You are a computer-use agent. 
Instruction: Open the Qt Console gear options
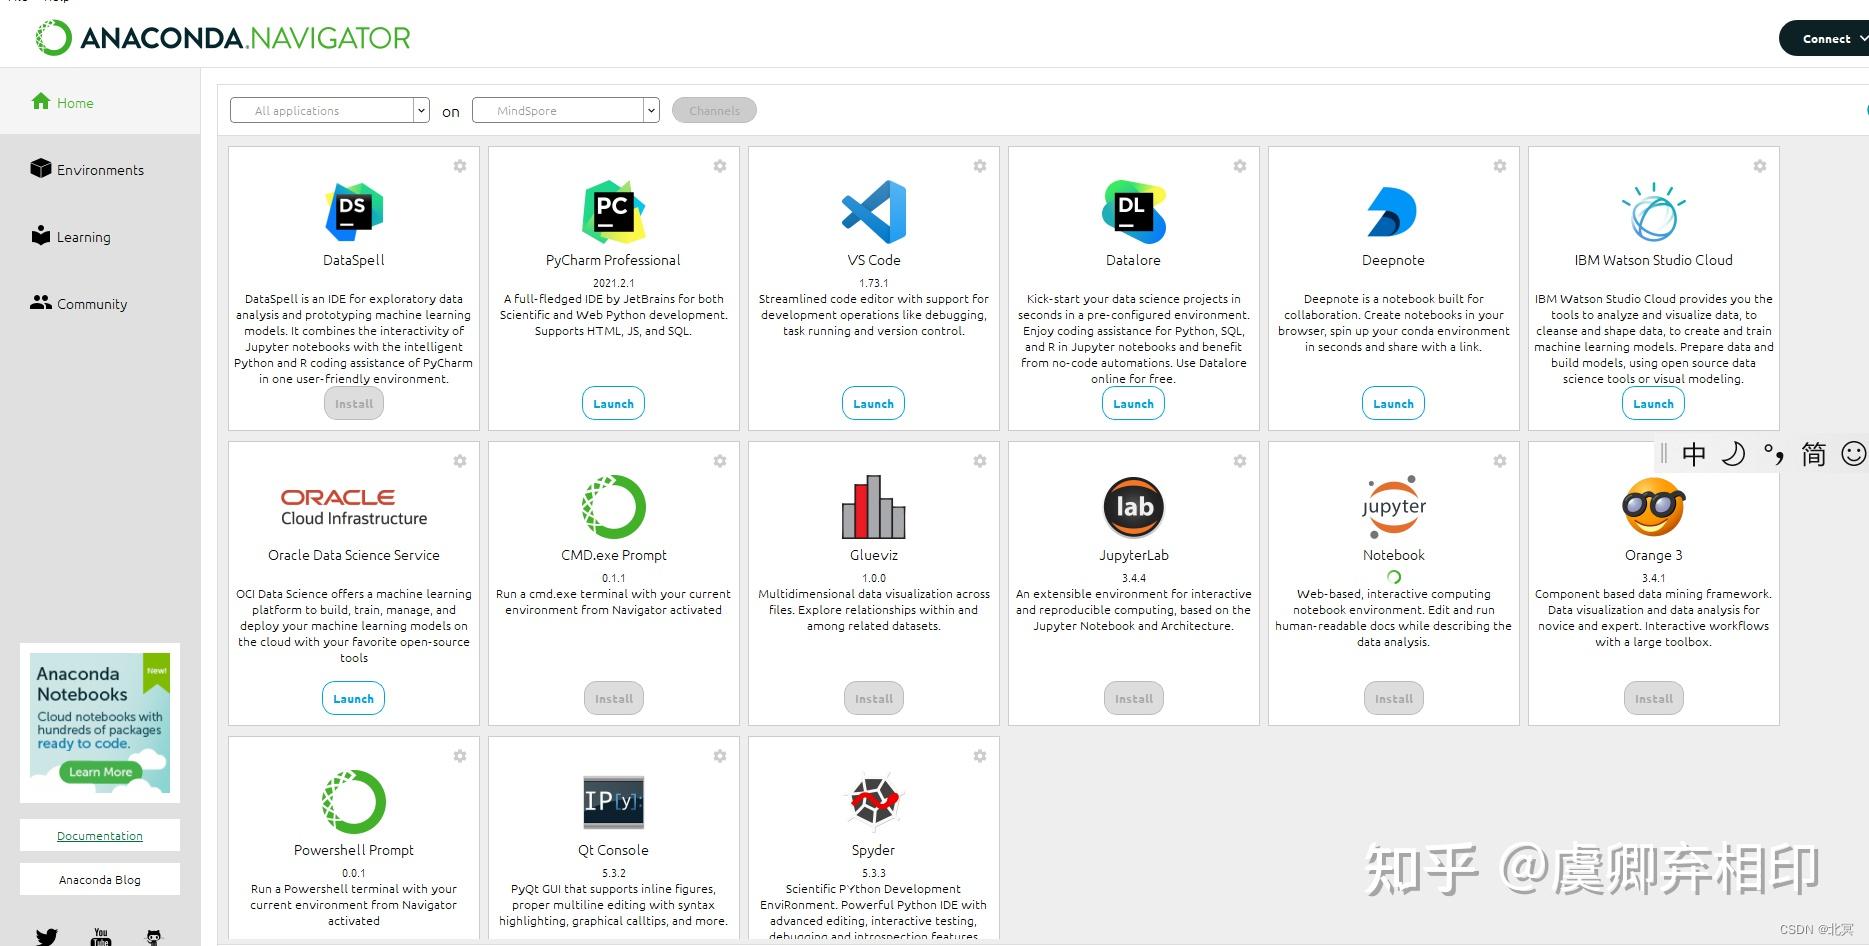coord(720,756)
